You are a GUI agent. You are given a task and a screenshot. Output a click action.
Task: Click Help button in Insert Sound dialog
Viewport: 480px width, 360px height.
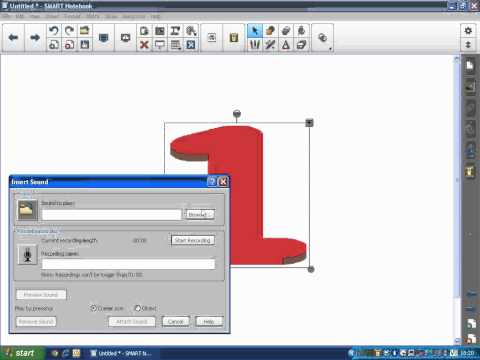(x=209, y=321)
